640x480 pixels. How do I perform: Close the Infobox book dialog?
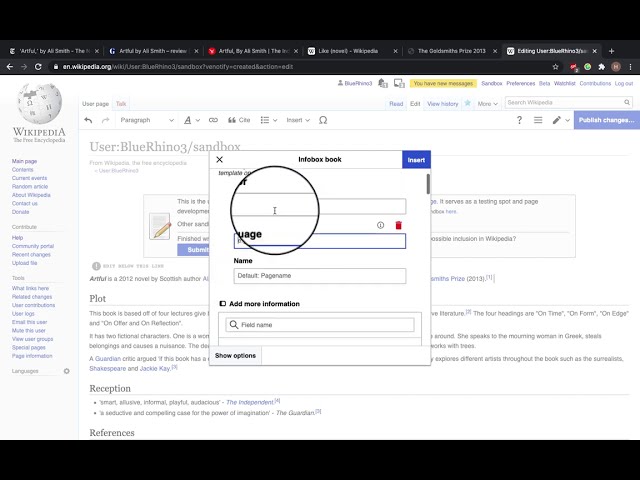click(x=220, y=160)
